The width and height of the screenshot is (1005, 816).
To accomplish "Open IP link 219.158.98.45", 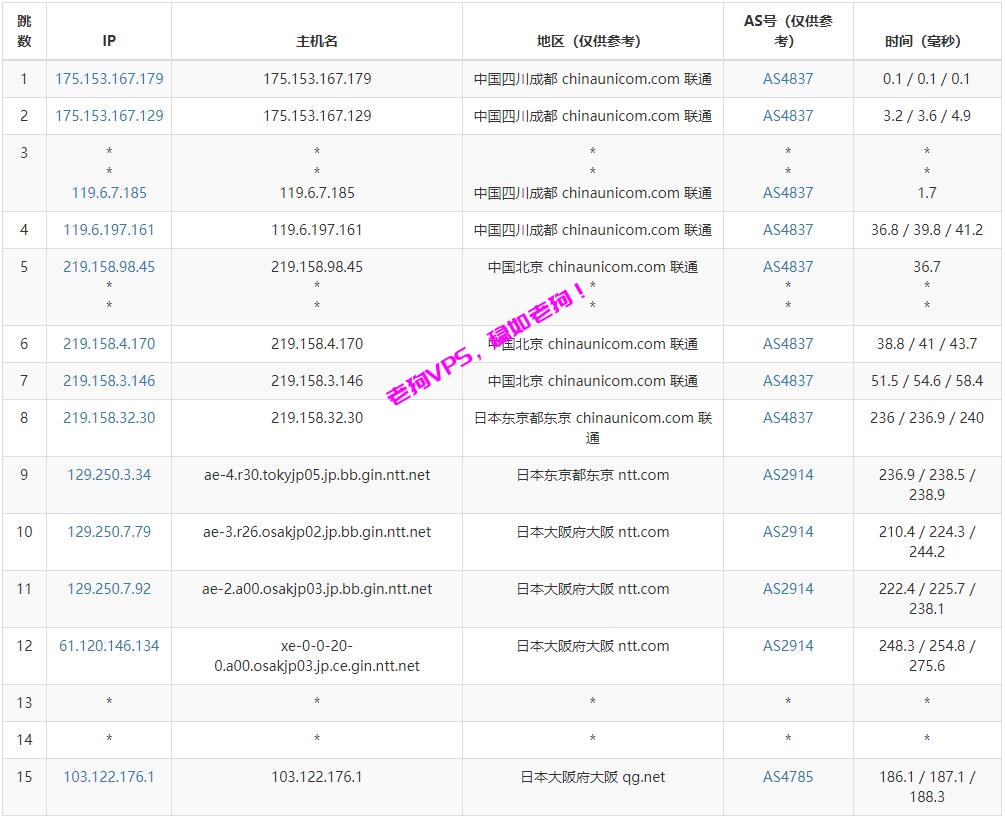I will click(x=109, y=267).
